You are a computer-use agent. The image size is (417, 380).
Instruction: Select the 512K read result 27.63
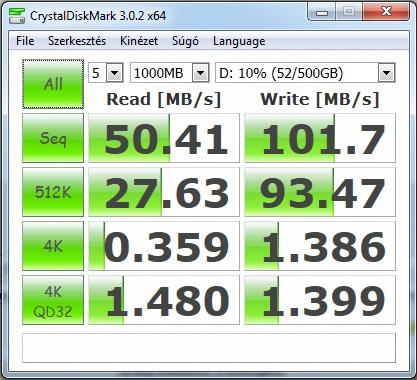(164, 192)
